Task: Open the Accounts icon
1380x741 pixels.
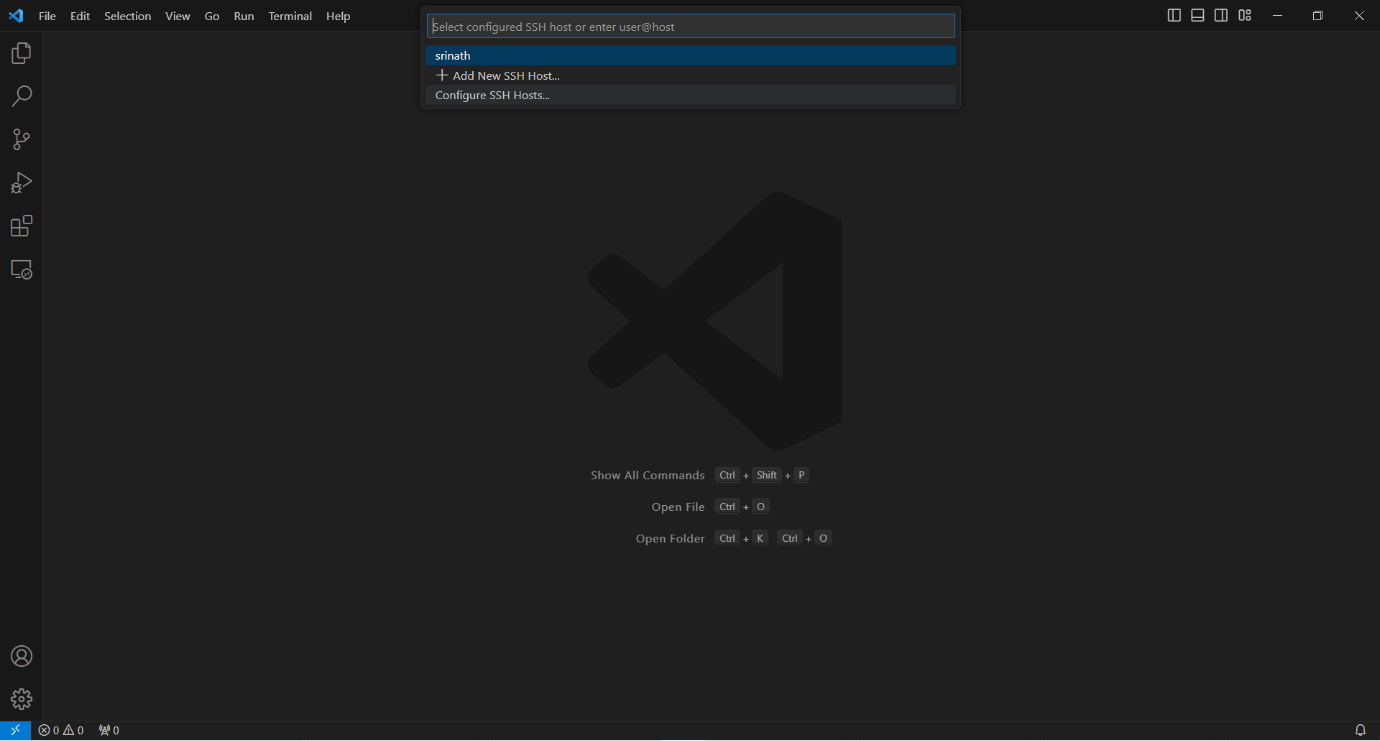Action: pos(21,656)
